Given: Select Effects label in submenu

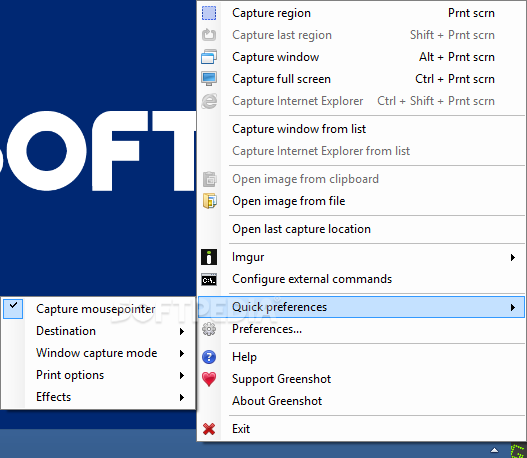Looking at the screenshot, I should tap(53, 397).
